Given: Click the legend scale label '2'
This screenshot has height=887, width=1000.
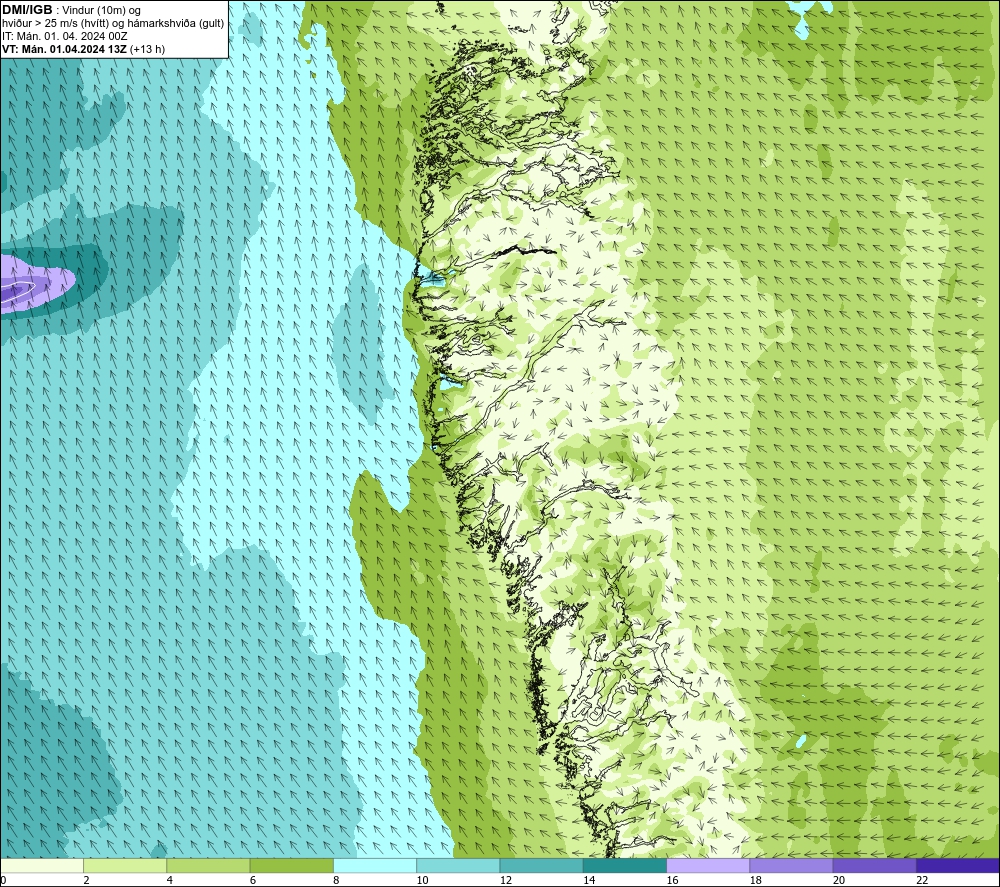Looking at the screenshot, I should tap(86, 880).
